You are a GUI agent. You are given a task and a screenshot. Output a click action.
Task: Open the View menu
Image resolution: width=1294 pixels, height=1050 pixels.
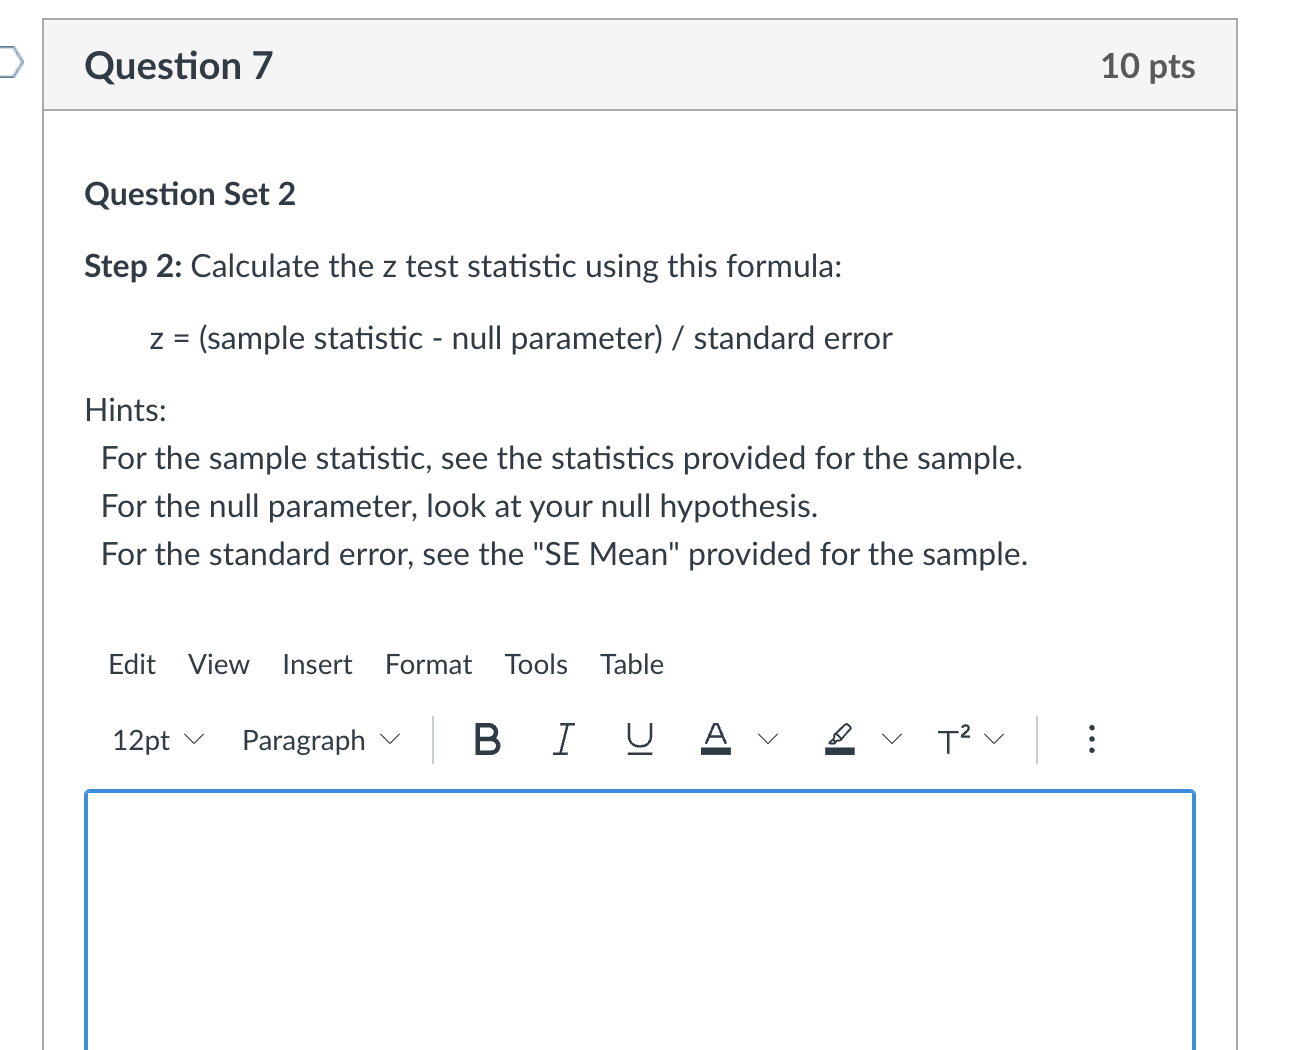(218, 664)
